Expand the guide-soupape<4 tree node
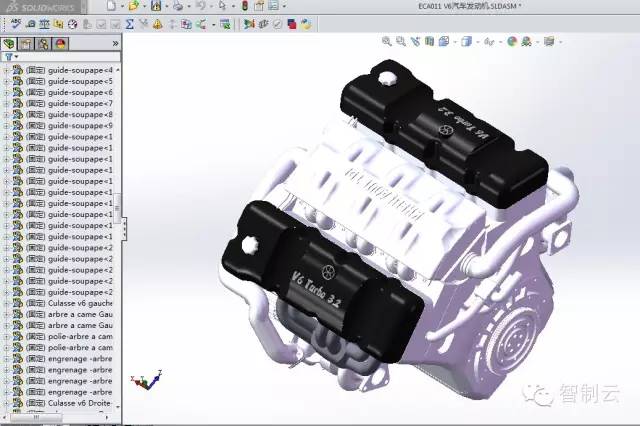This screenshot has height=426, width=640. 6,70
